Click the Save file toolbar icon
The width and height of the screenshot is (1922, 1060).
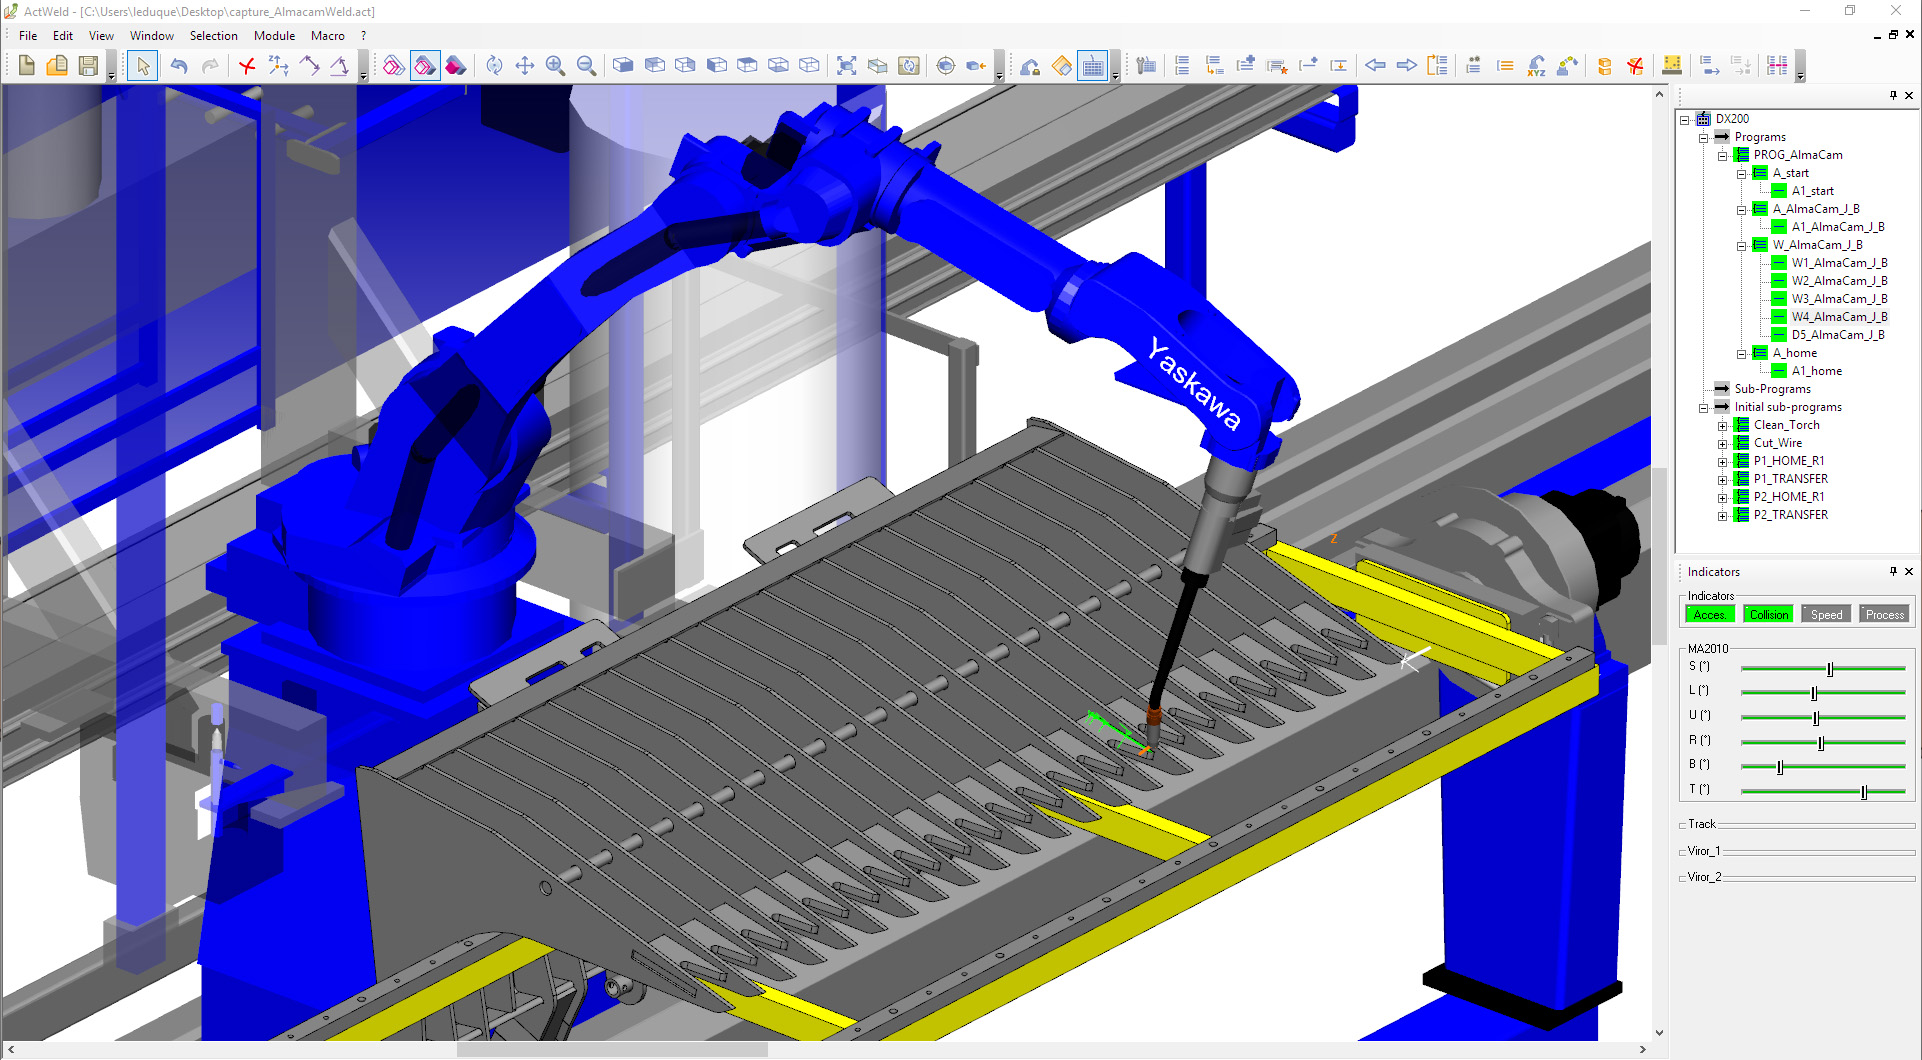pyautogui.click(x=88, y=66)
